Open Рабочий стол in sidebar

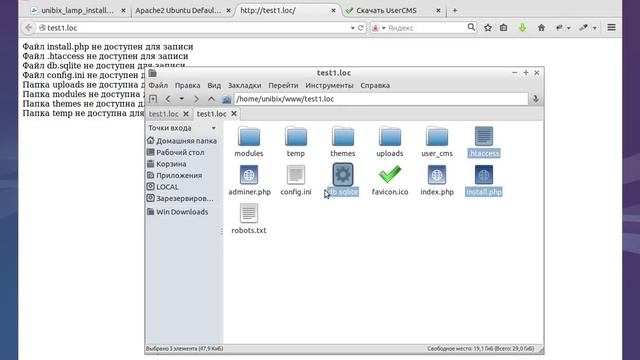[176, 152]
